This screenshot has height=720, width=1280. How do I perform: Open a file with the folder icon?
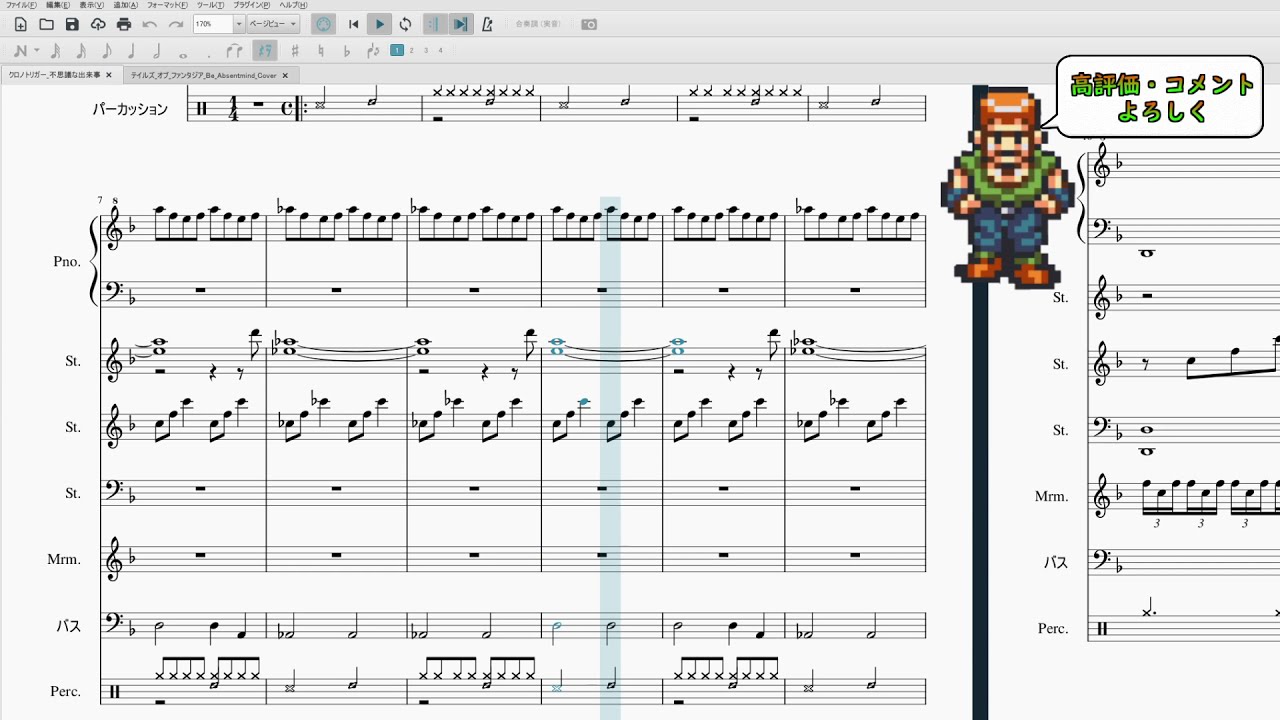pyautogui.click(x=46, y=24)
